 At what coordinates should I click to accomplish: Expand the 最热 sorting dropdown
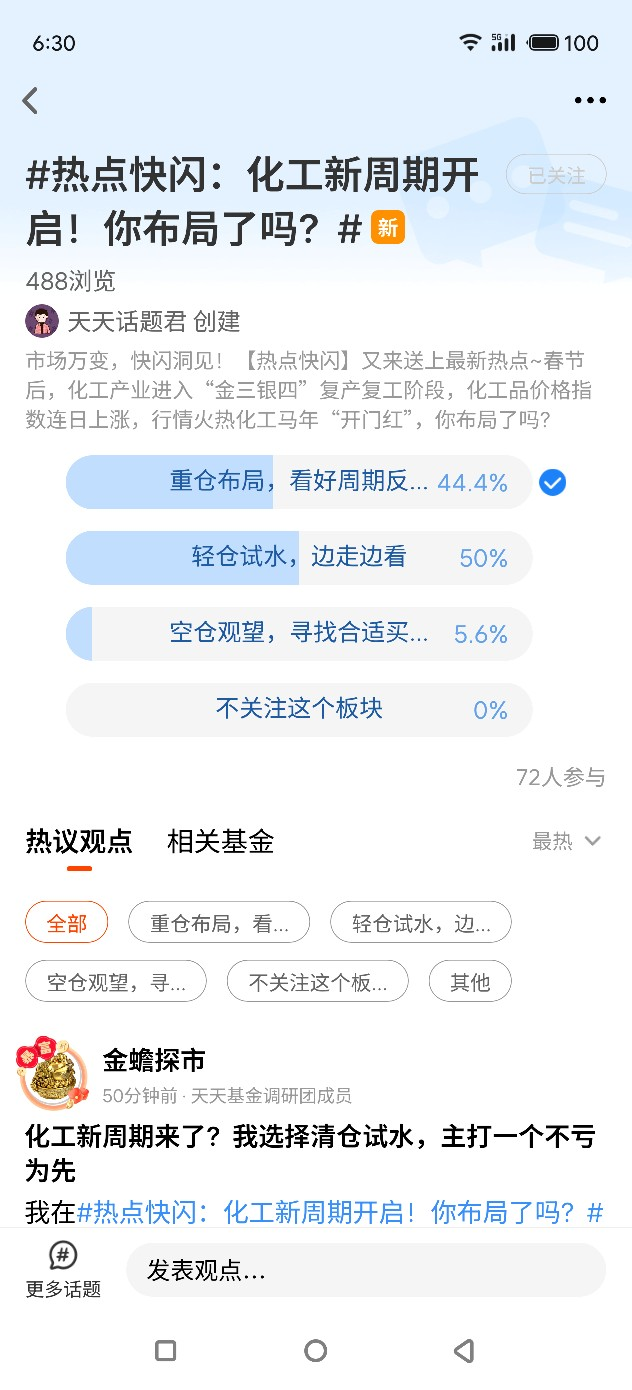point(567,841)
